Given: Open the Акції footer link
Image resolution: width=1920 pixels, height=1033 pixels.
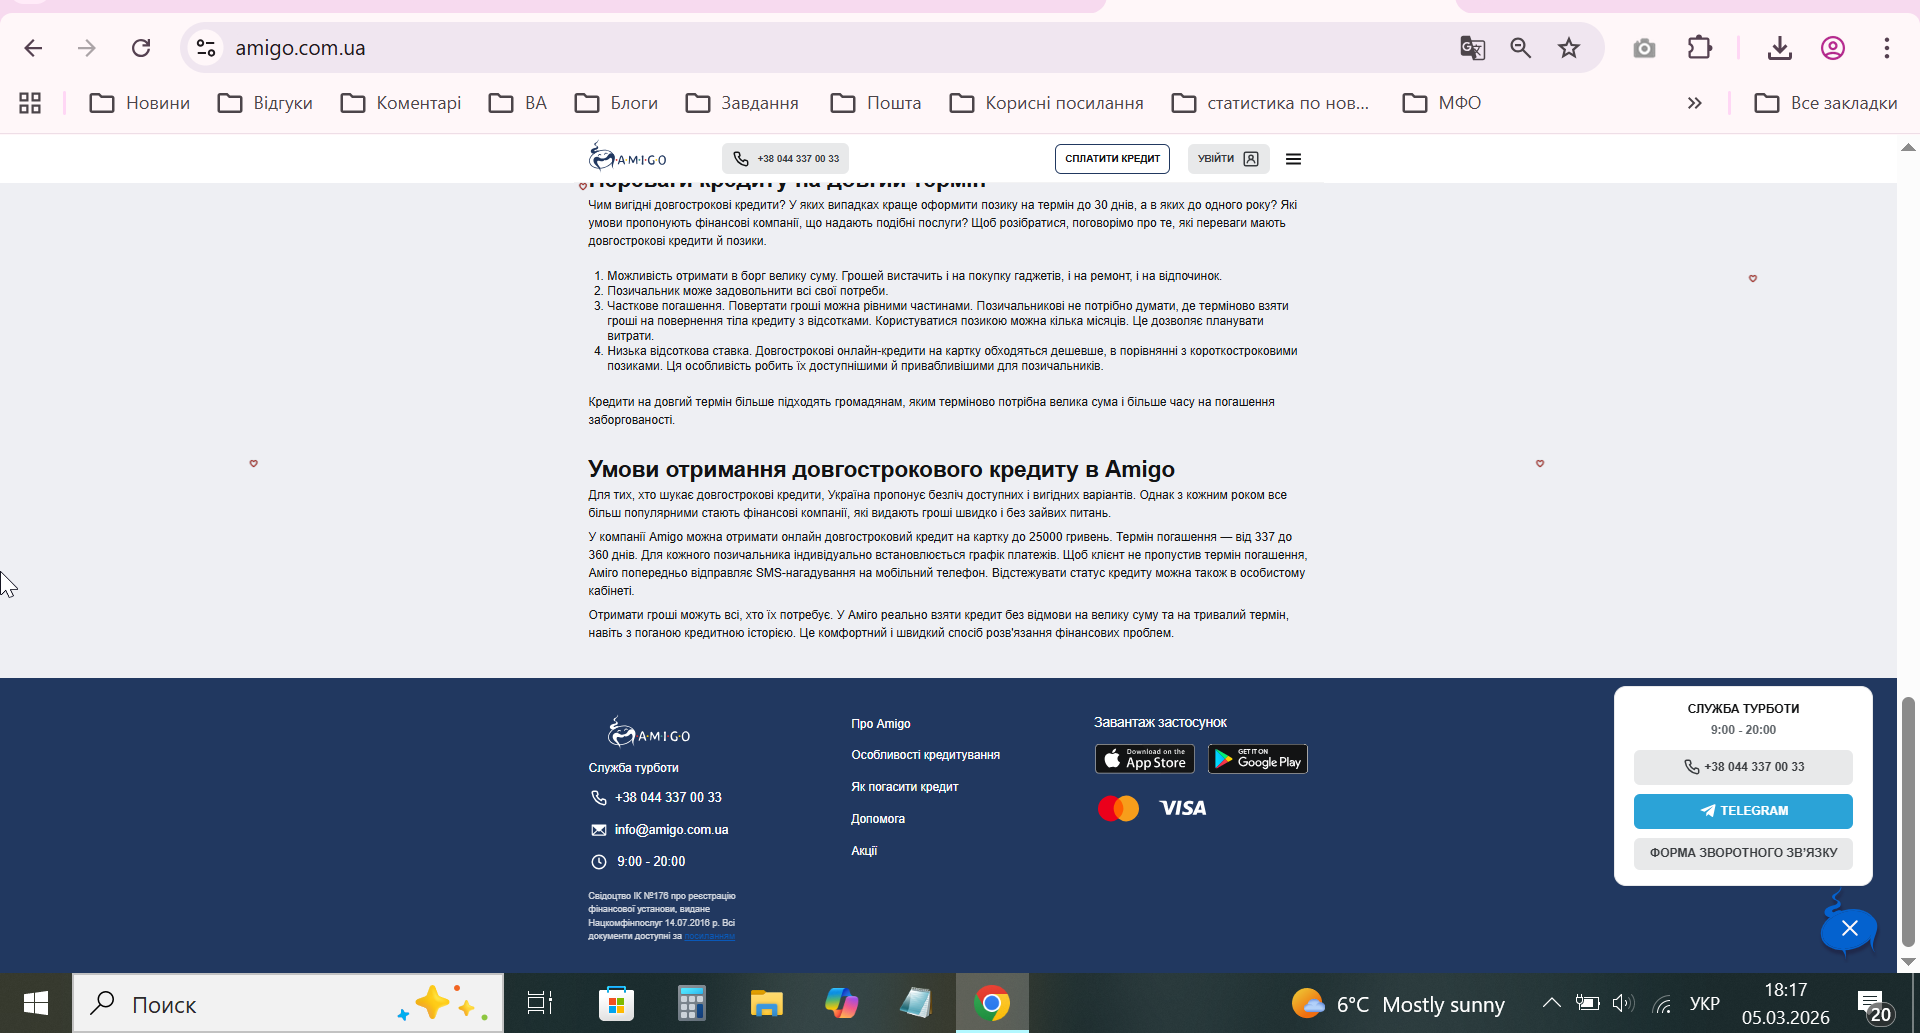Looking at the screenshot, I should (x=864, y=851).
